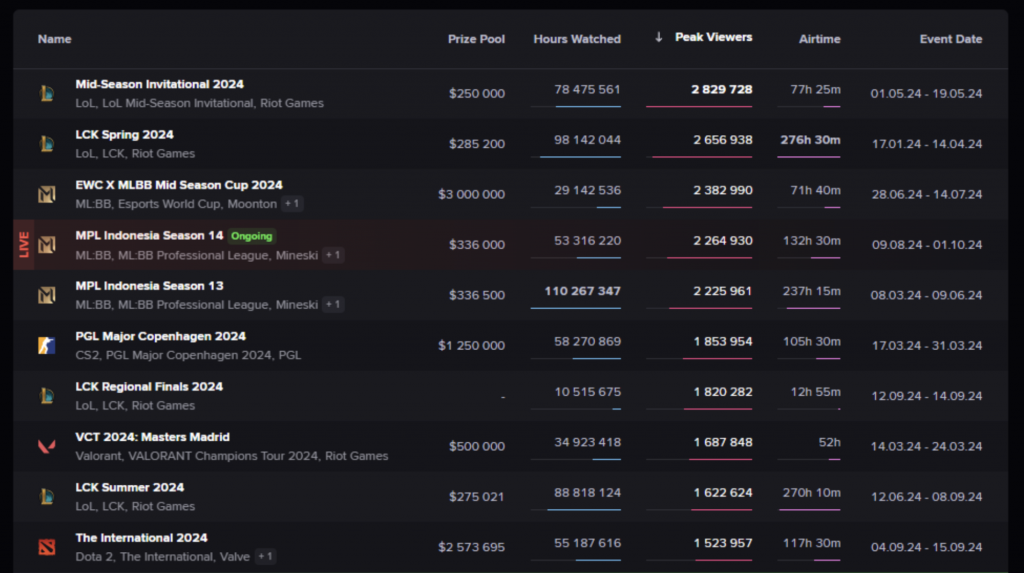Expand the +1 tag on EWC X MLBB row

point(292,204)
